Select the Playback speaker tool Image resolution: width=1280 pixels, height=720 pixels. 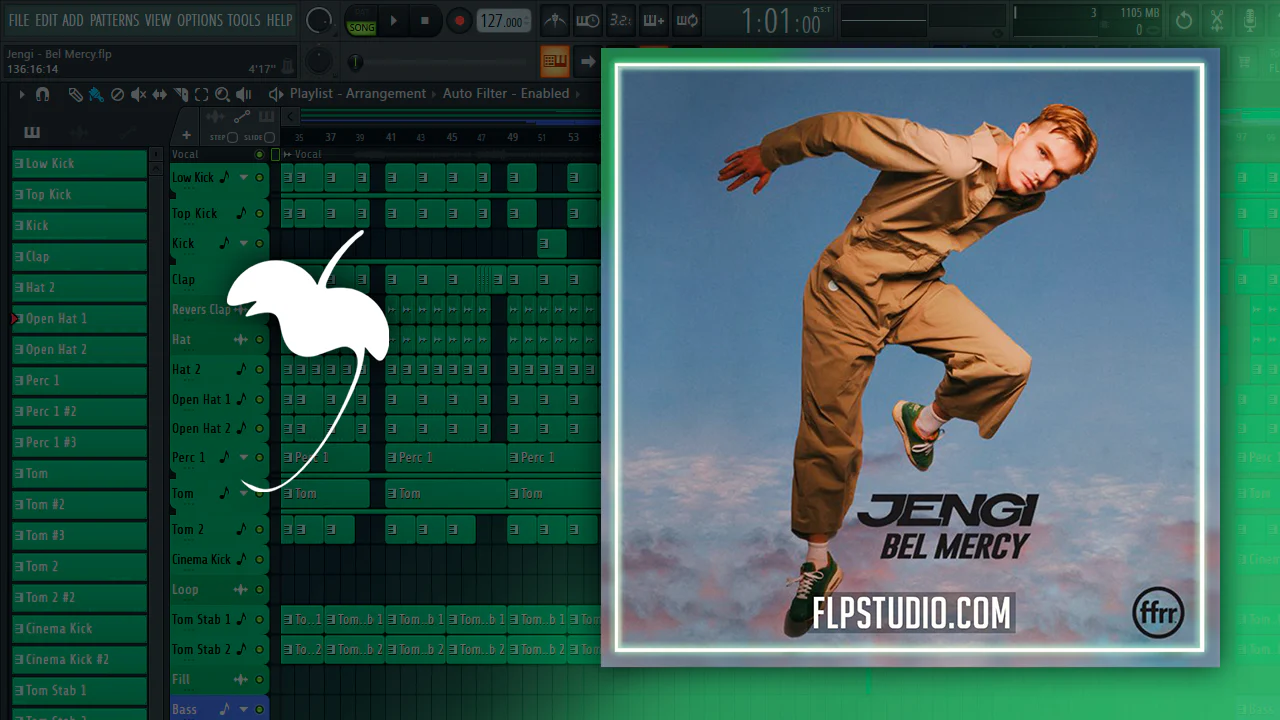[x=243, y=94]
